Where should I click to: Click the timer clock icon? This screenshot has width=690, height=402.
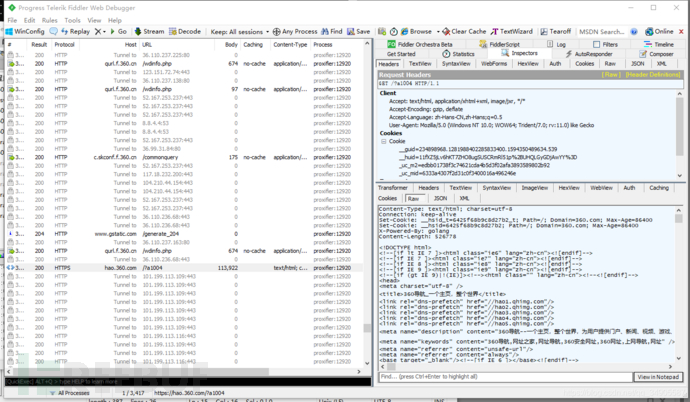394,32
